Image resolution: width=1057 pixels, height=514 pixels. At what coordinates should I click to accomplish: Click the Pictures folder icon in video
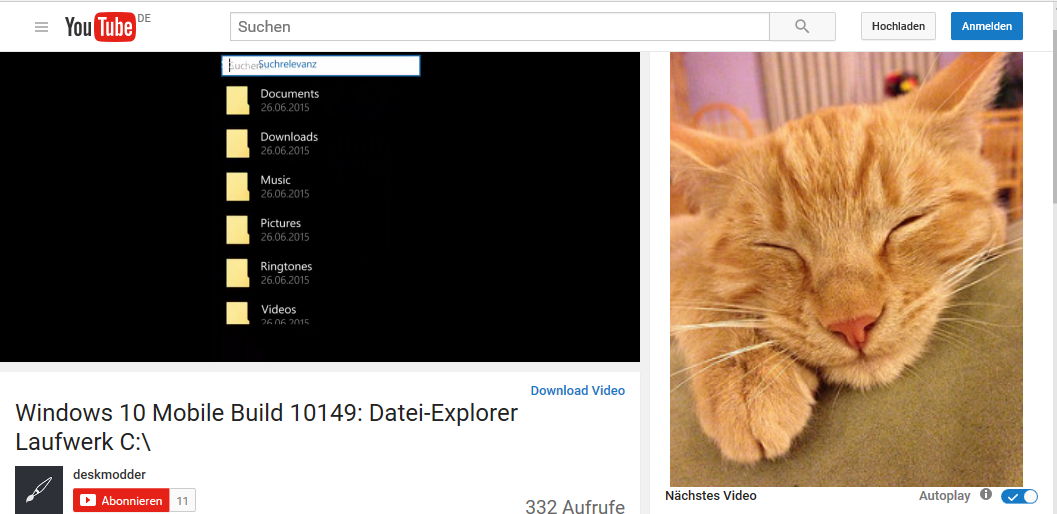pyautogui.click(x=237, y=230)
